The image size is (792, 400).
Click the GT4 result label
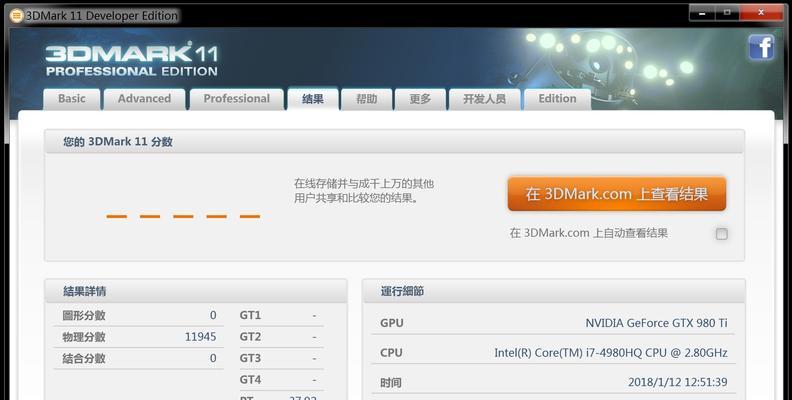point(250,380)
